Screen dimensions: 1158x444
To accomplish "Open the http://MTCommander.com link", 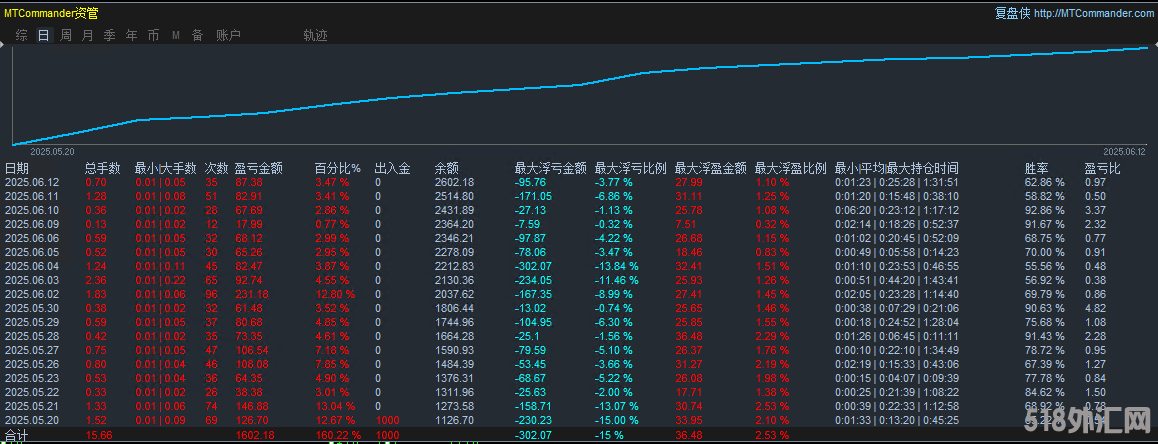I will point(1093,13).
